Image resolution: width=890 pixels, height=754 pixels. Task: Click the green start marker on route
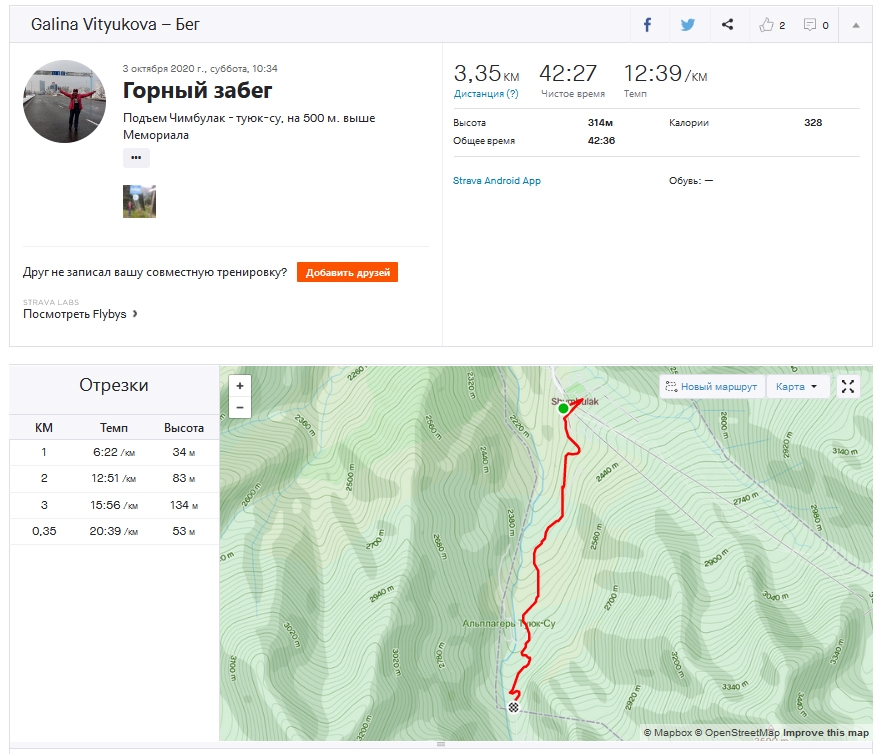pyautogui.click(x=563, y=408)
